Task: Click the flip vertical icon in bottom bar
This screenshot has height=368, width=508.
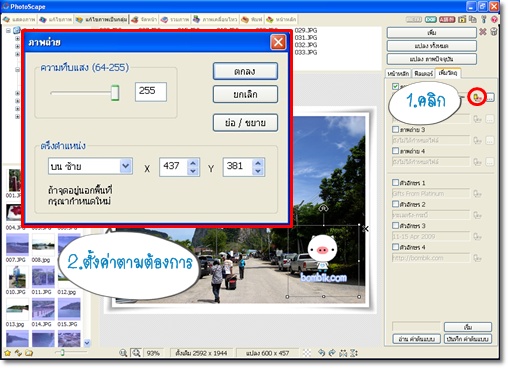Action: (x=354, y=353)
